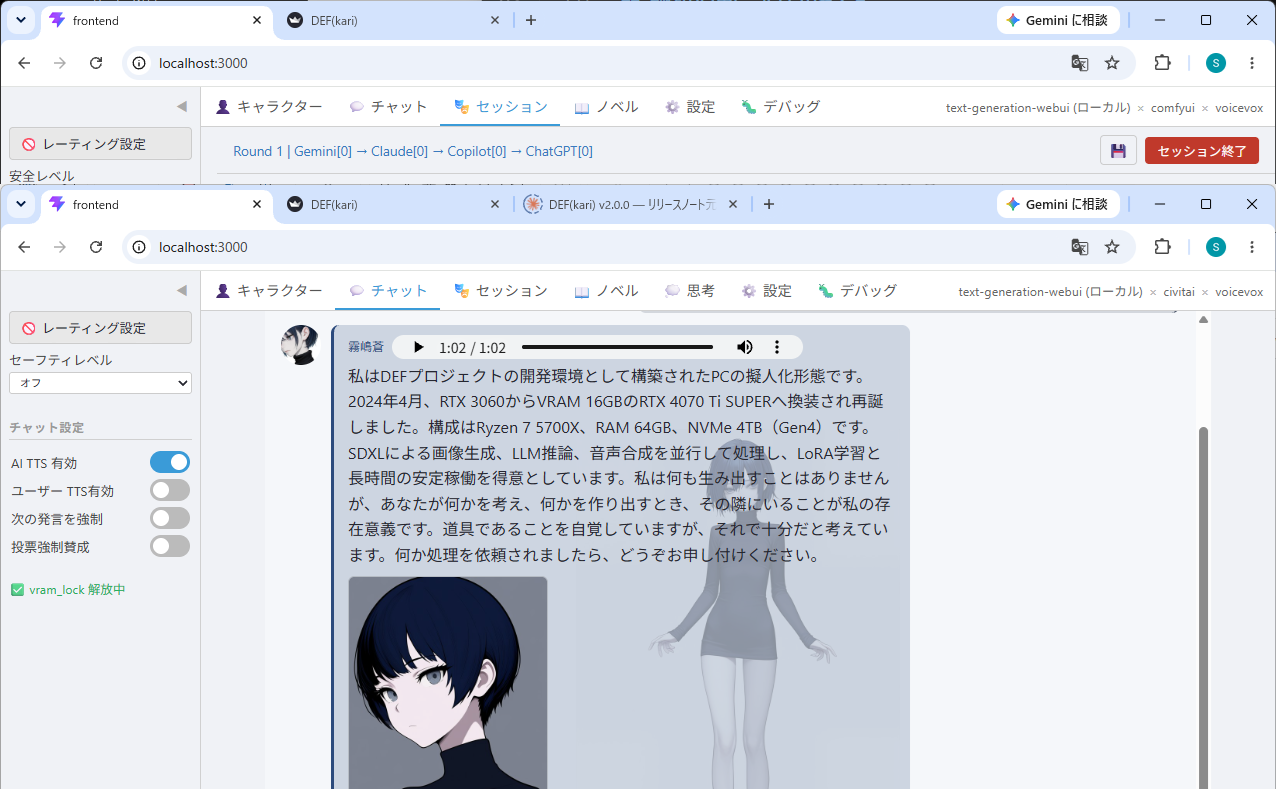This screenshot has width=1276, height=789.
Task: Open チャット tab in back window
Action: [388, 107]
